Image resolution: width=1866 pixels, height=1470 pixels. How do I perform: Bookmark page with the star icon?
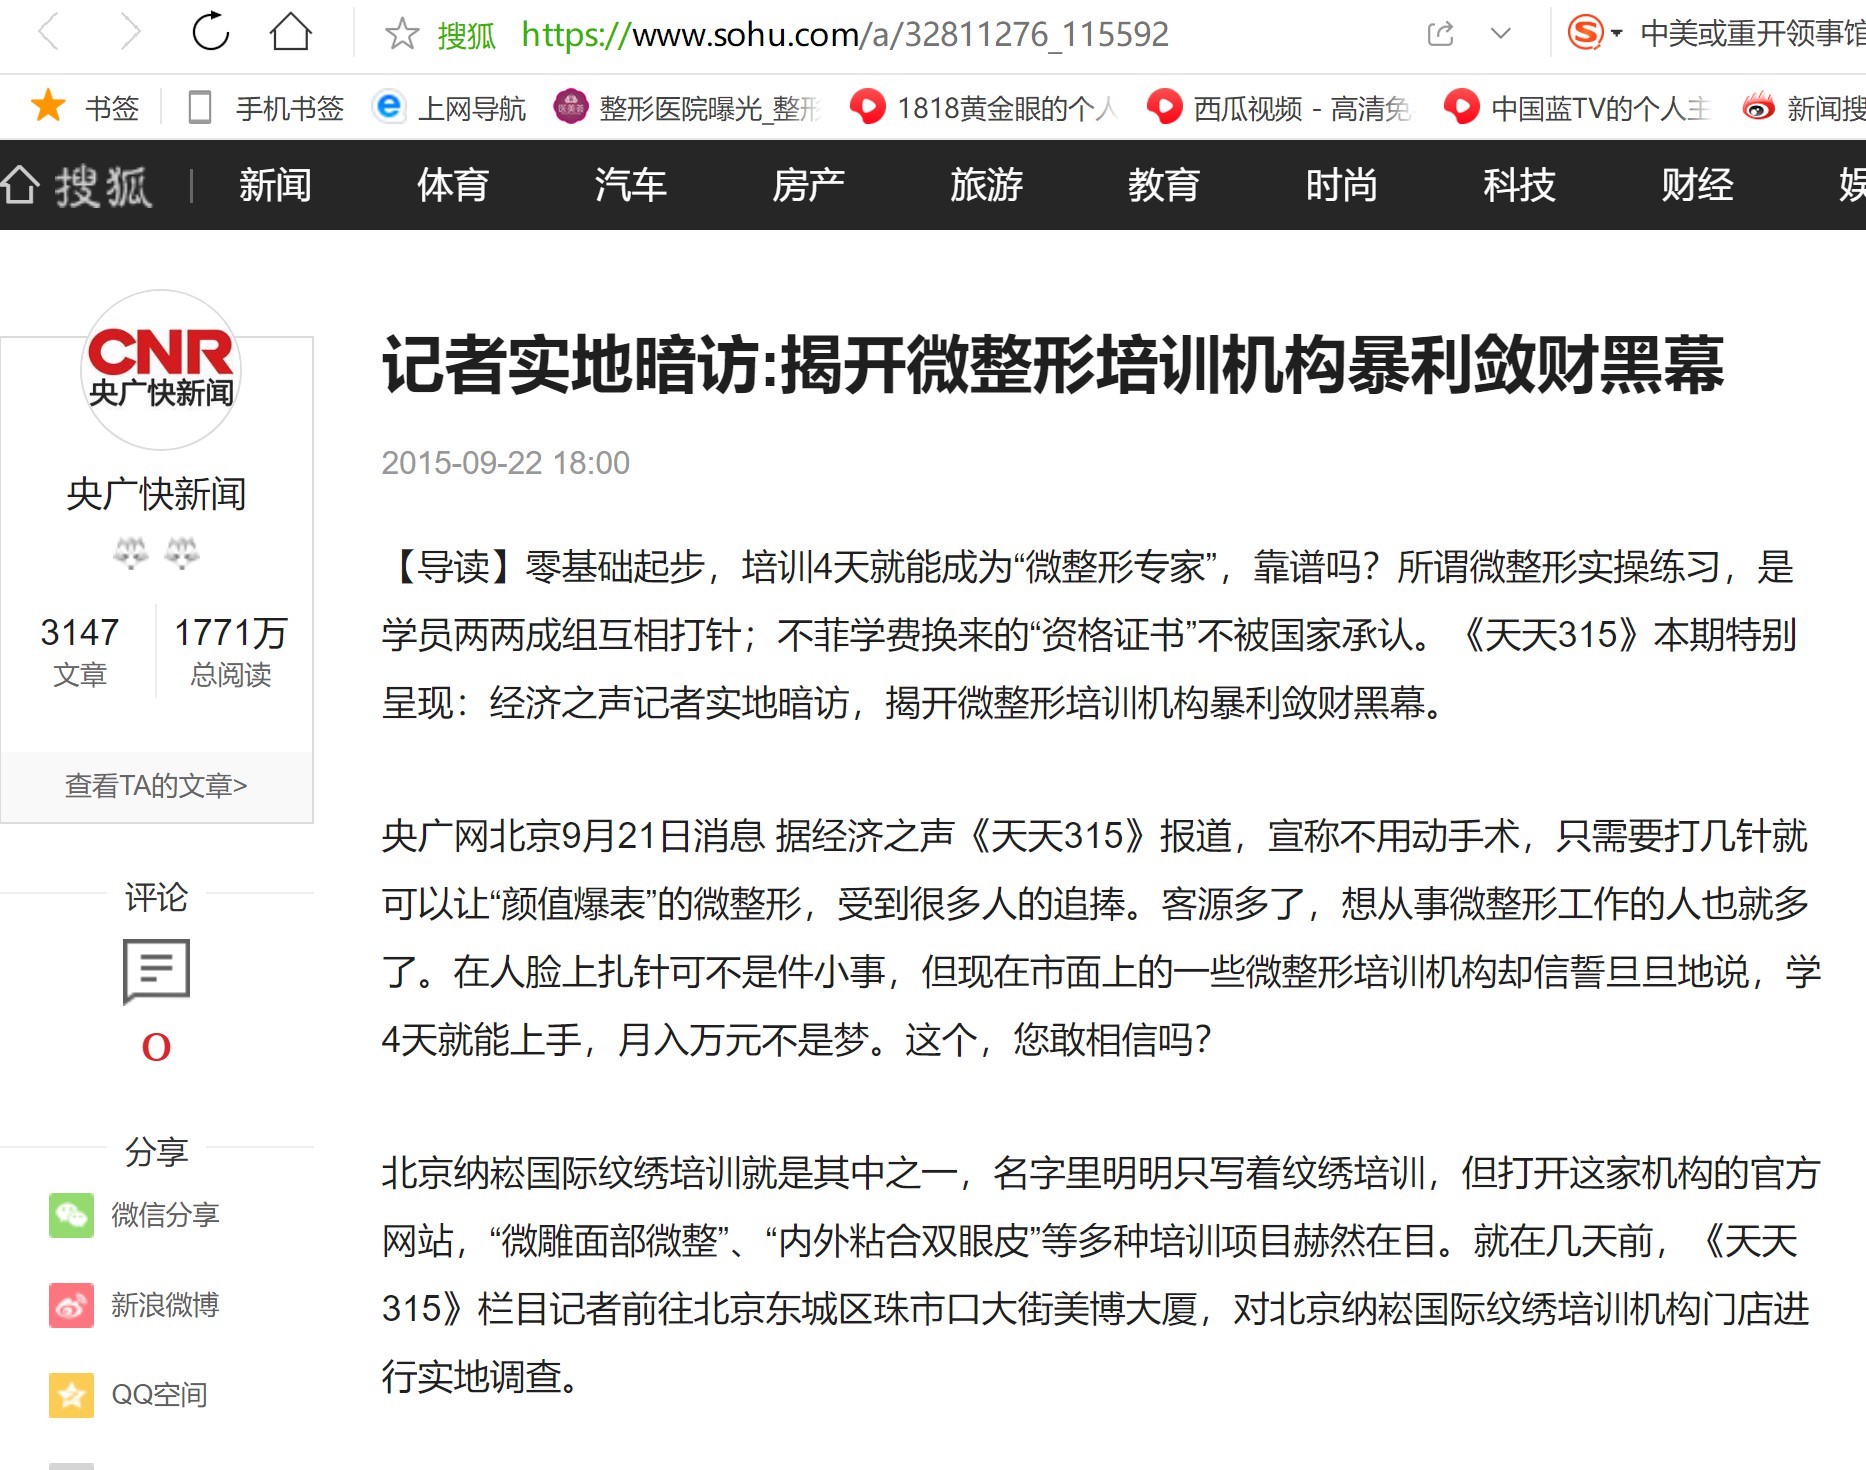(402, 34)
